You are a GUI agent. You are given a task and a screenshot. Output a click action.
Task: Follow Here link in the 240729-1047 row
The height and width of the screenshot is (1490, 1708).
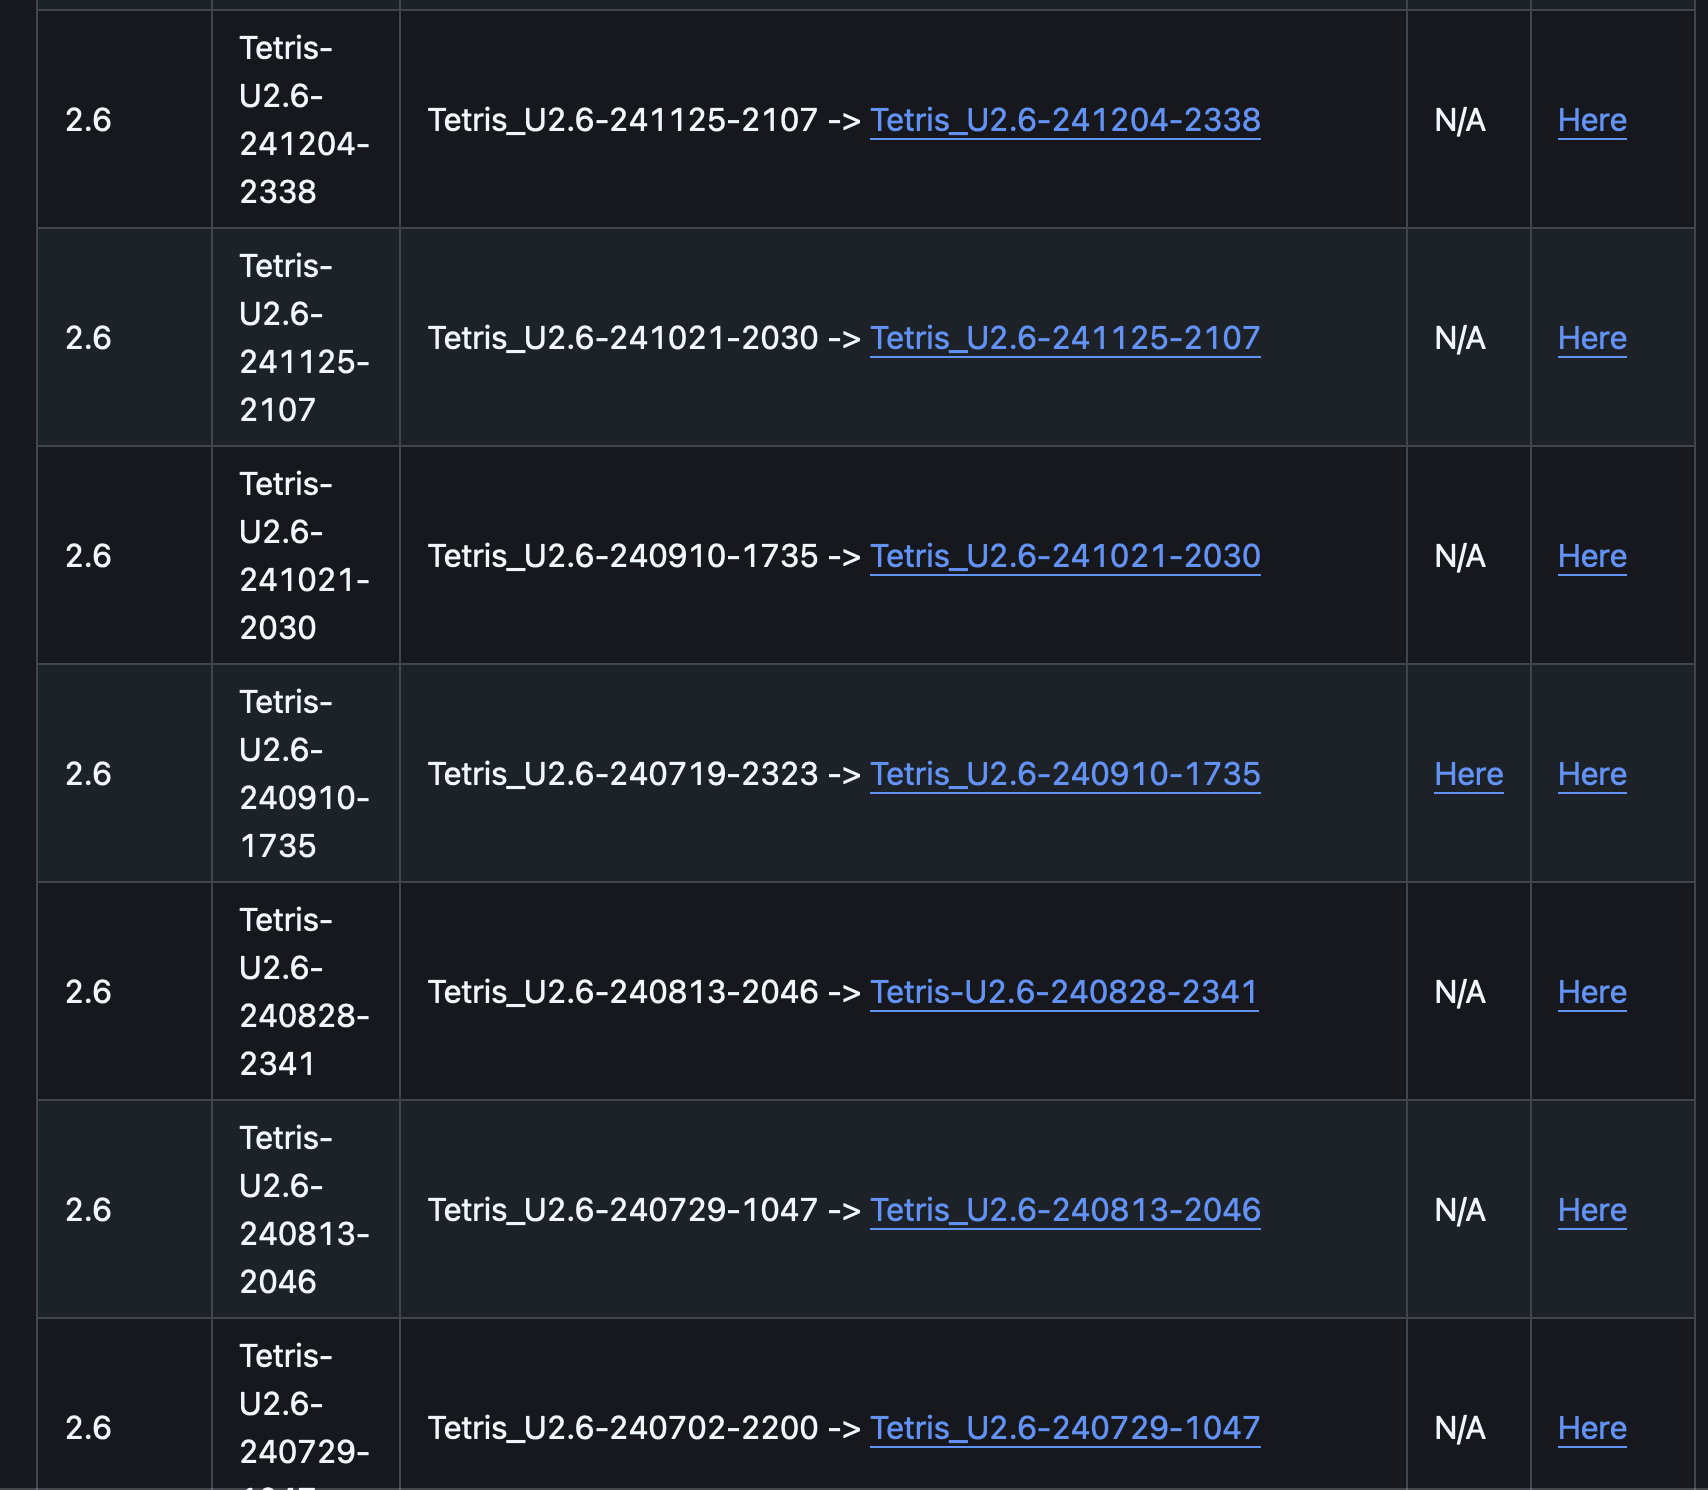pyautogui.click(x=1592, y=1428)
